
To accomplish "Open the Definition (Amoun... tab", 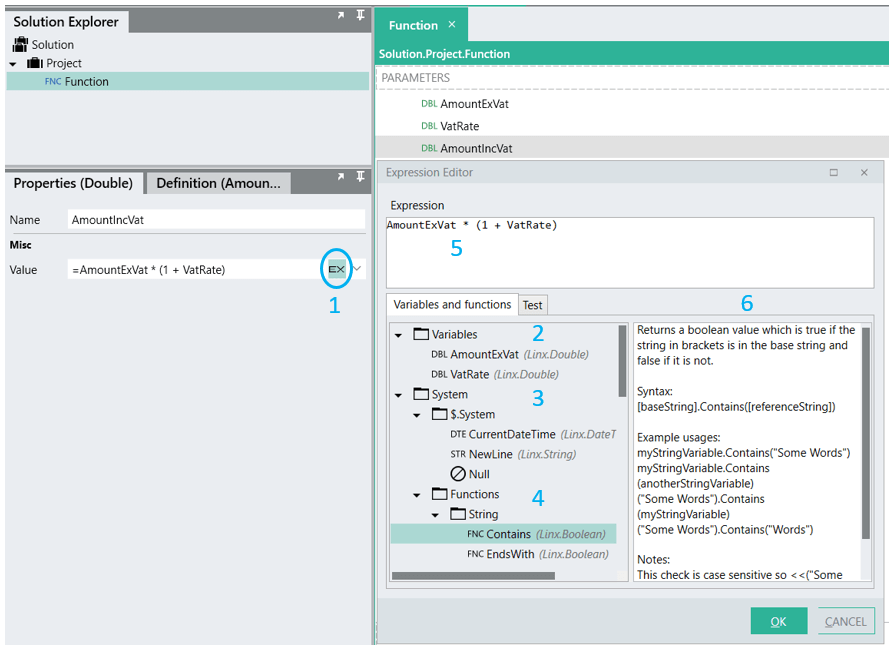I will tap(218, 183).
